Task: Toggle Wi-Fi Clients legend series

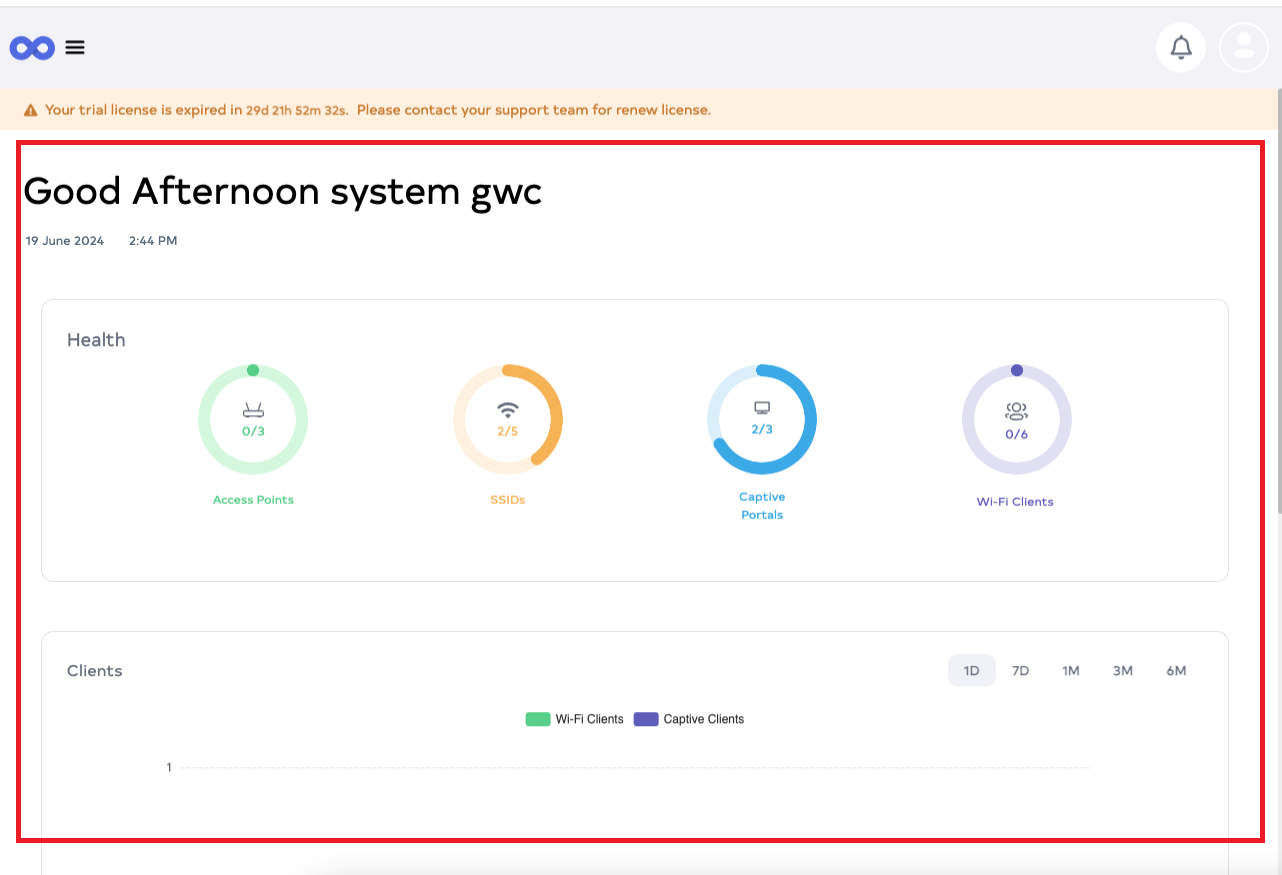Action: click(x=589, y=719)
